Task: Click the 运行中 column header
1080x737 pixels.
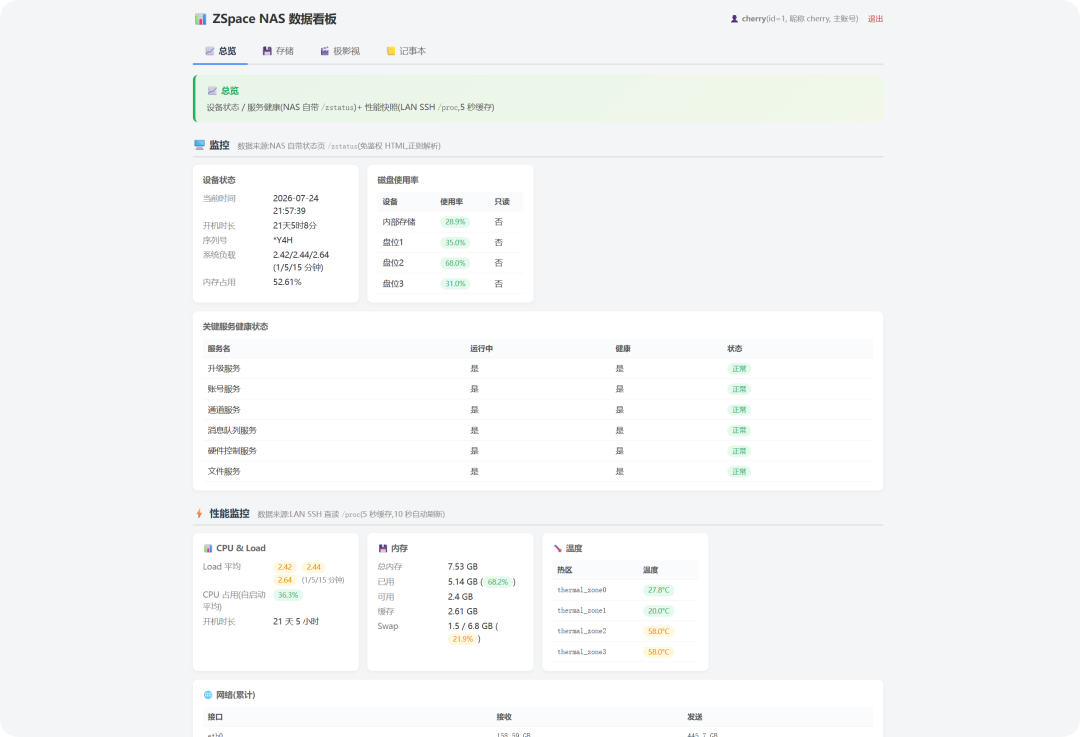Action: click(481, 349)
